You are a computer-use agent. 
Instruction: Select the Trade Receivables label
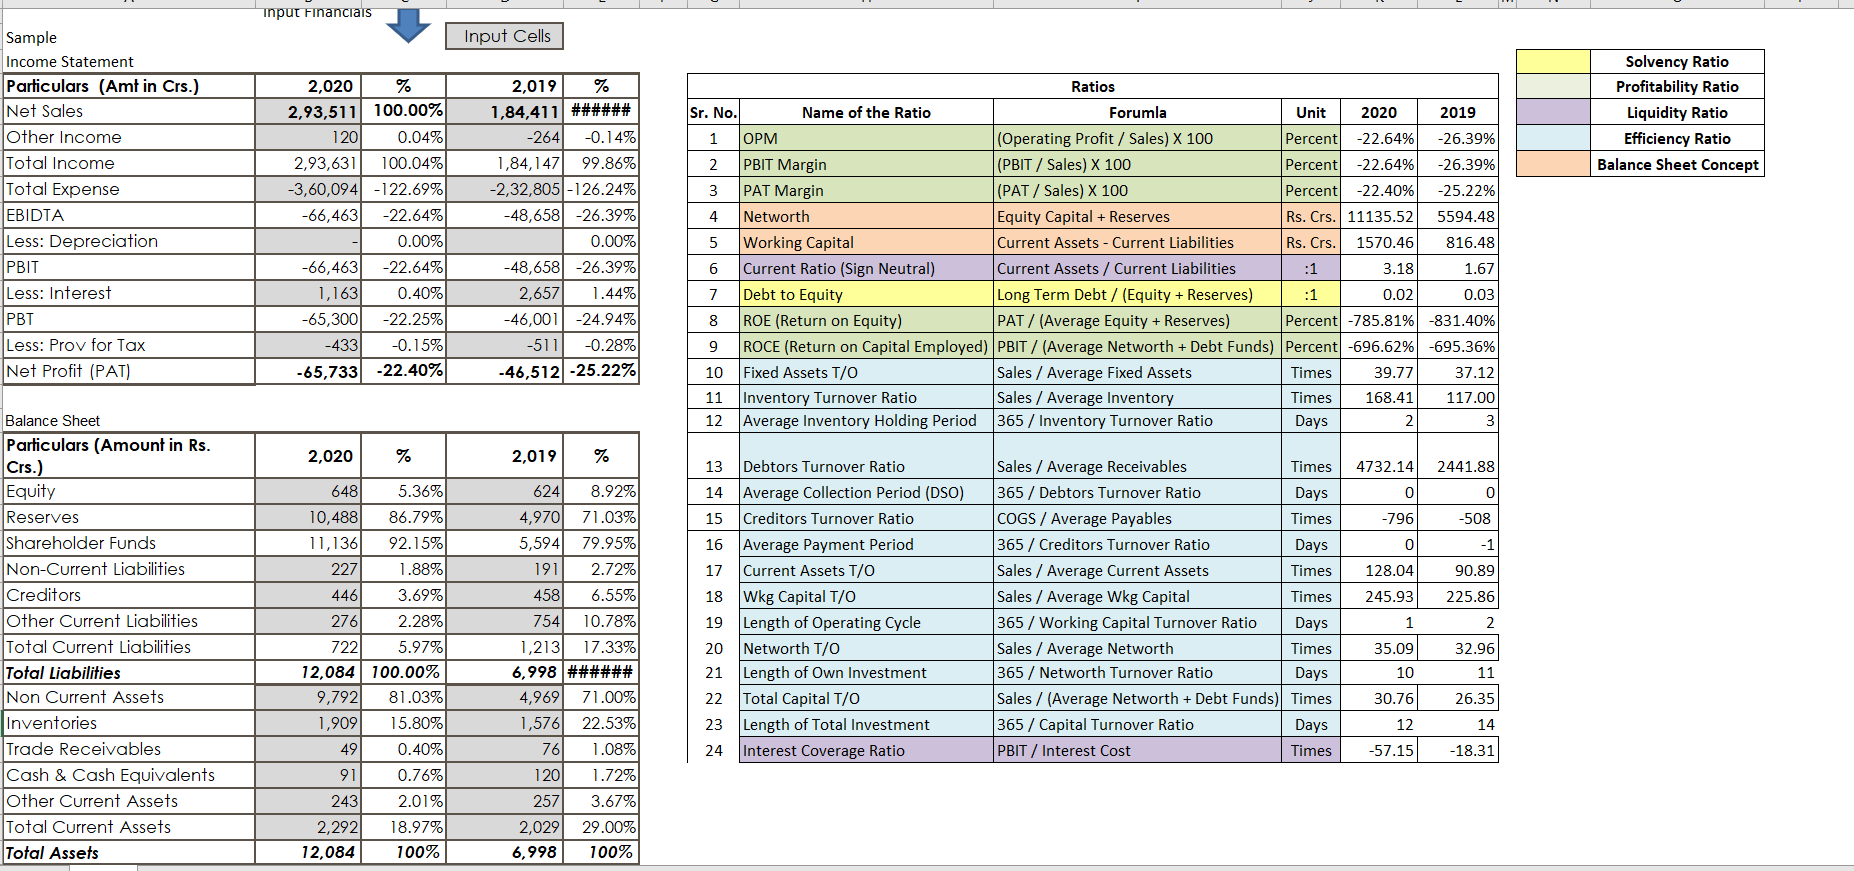[129, 749]
